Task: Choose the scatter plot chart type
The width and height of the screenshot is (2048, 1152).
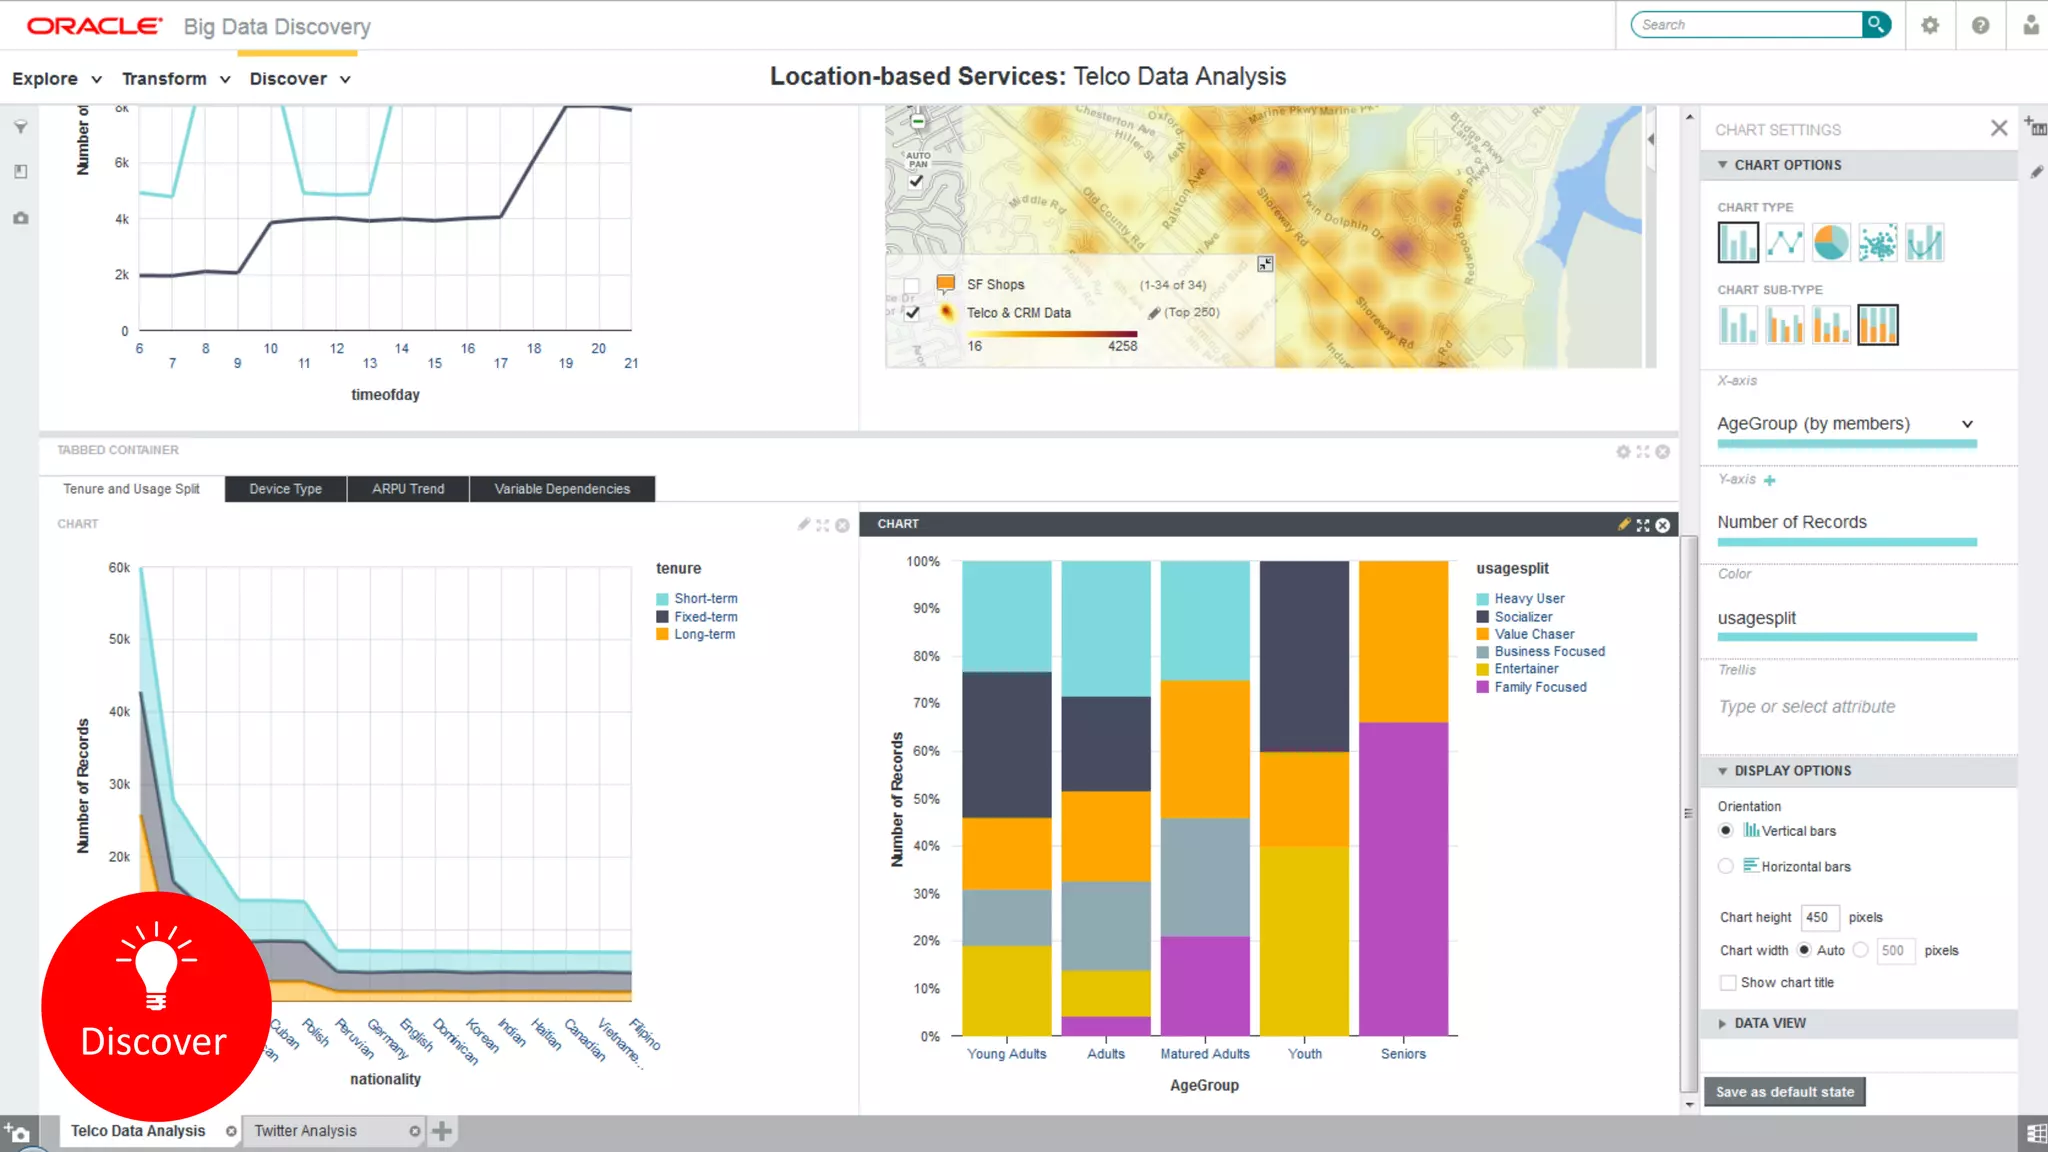Action: (1877, 243)
